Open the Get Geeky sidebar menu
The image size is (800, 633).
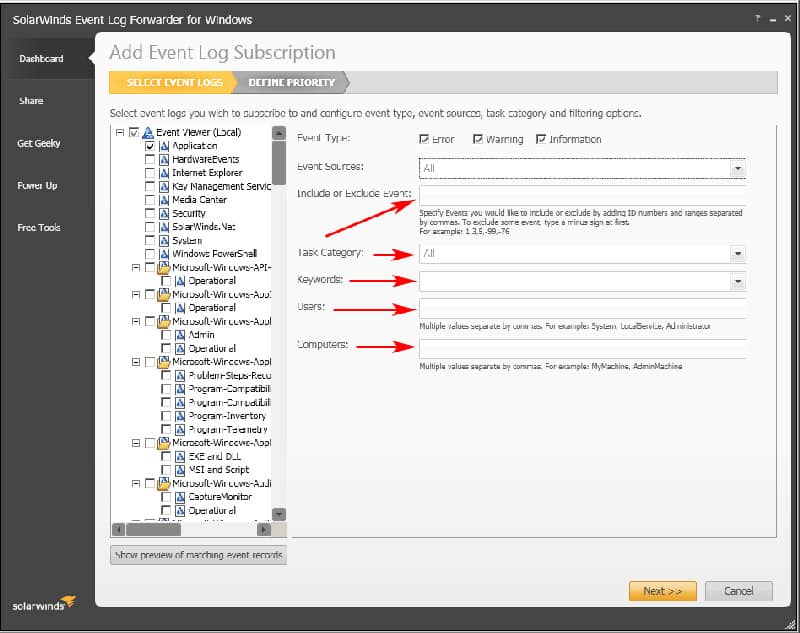pos(42,143)
